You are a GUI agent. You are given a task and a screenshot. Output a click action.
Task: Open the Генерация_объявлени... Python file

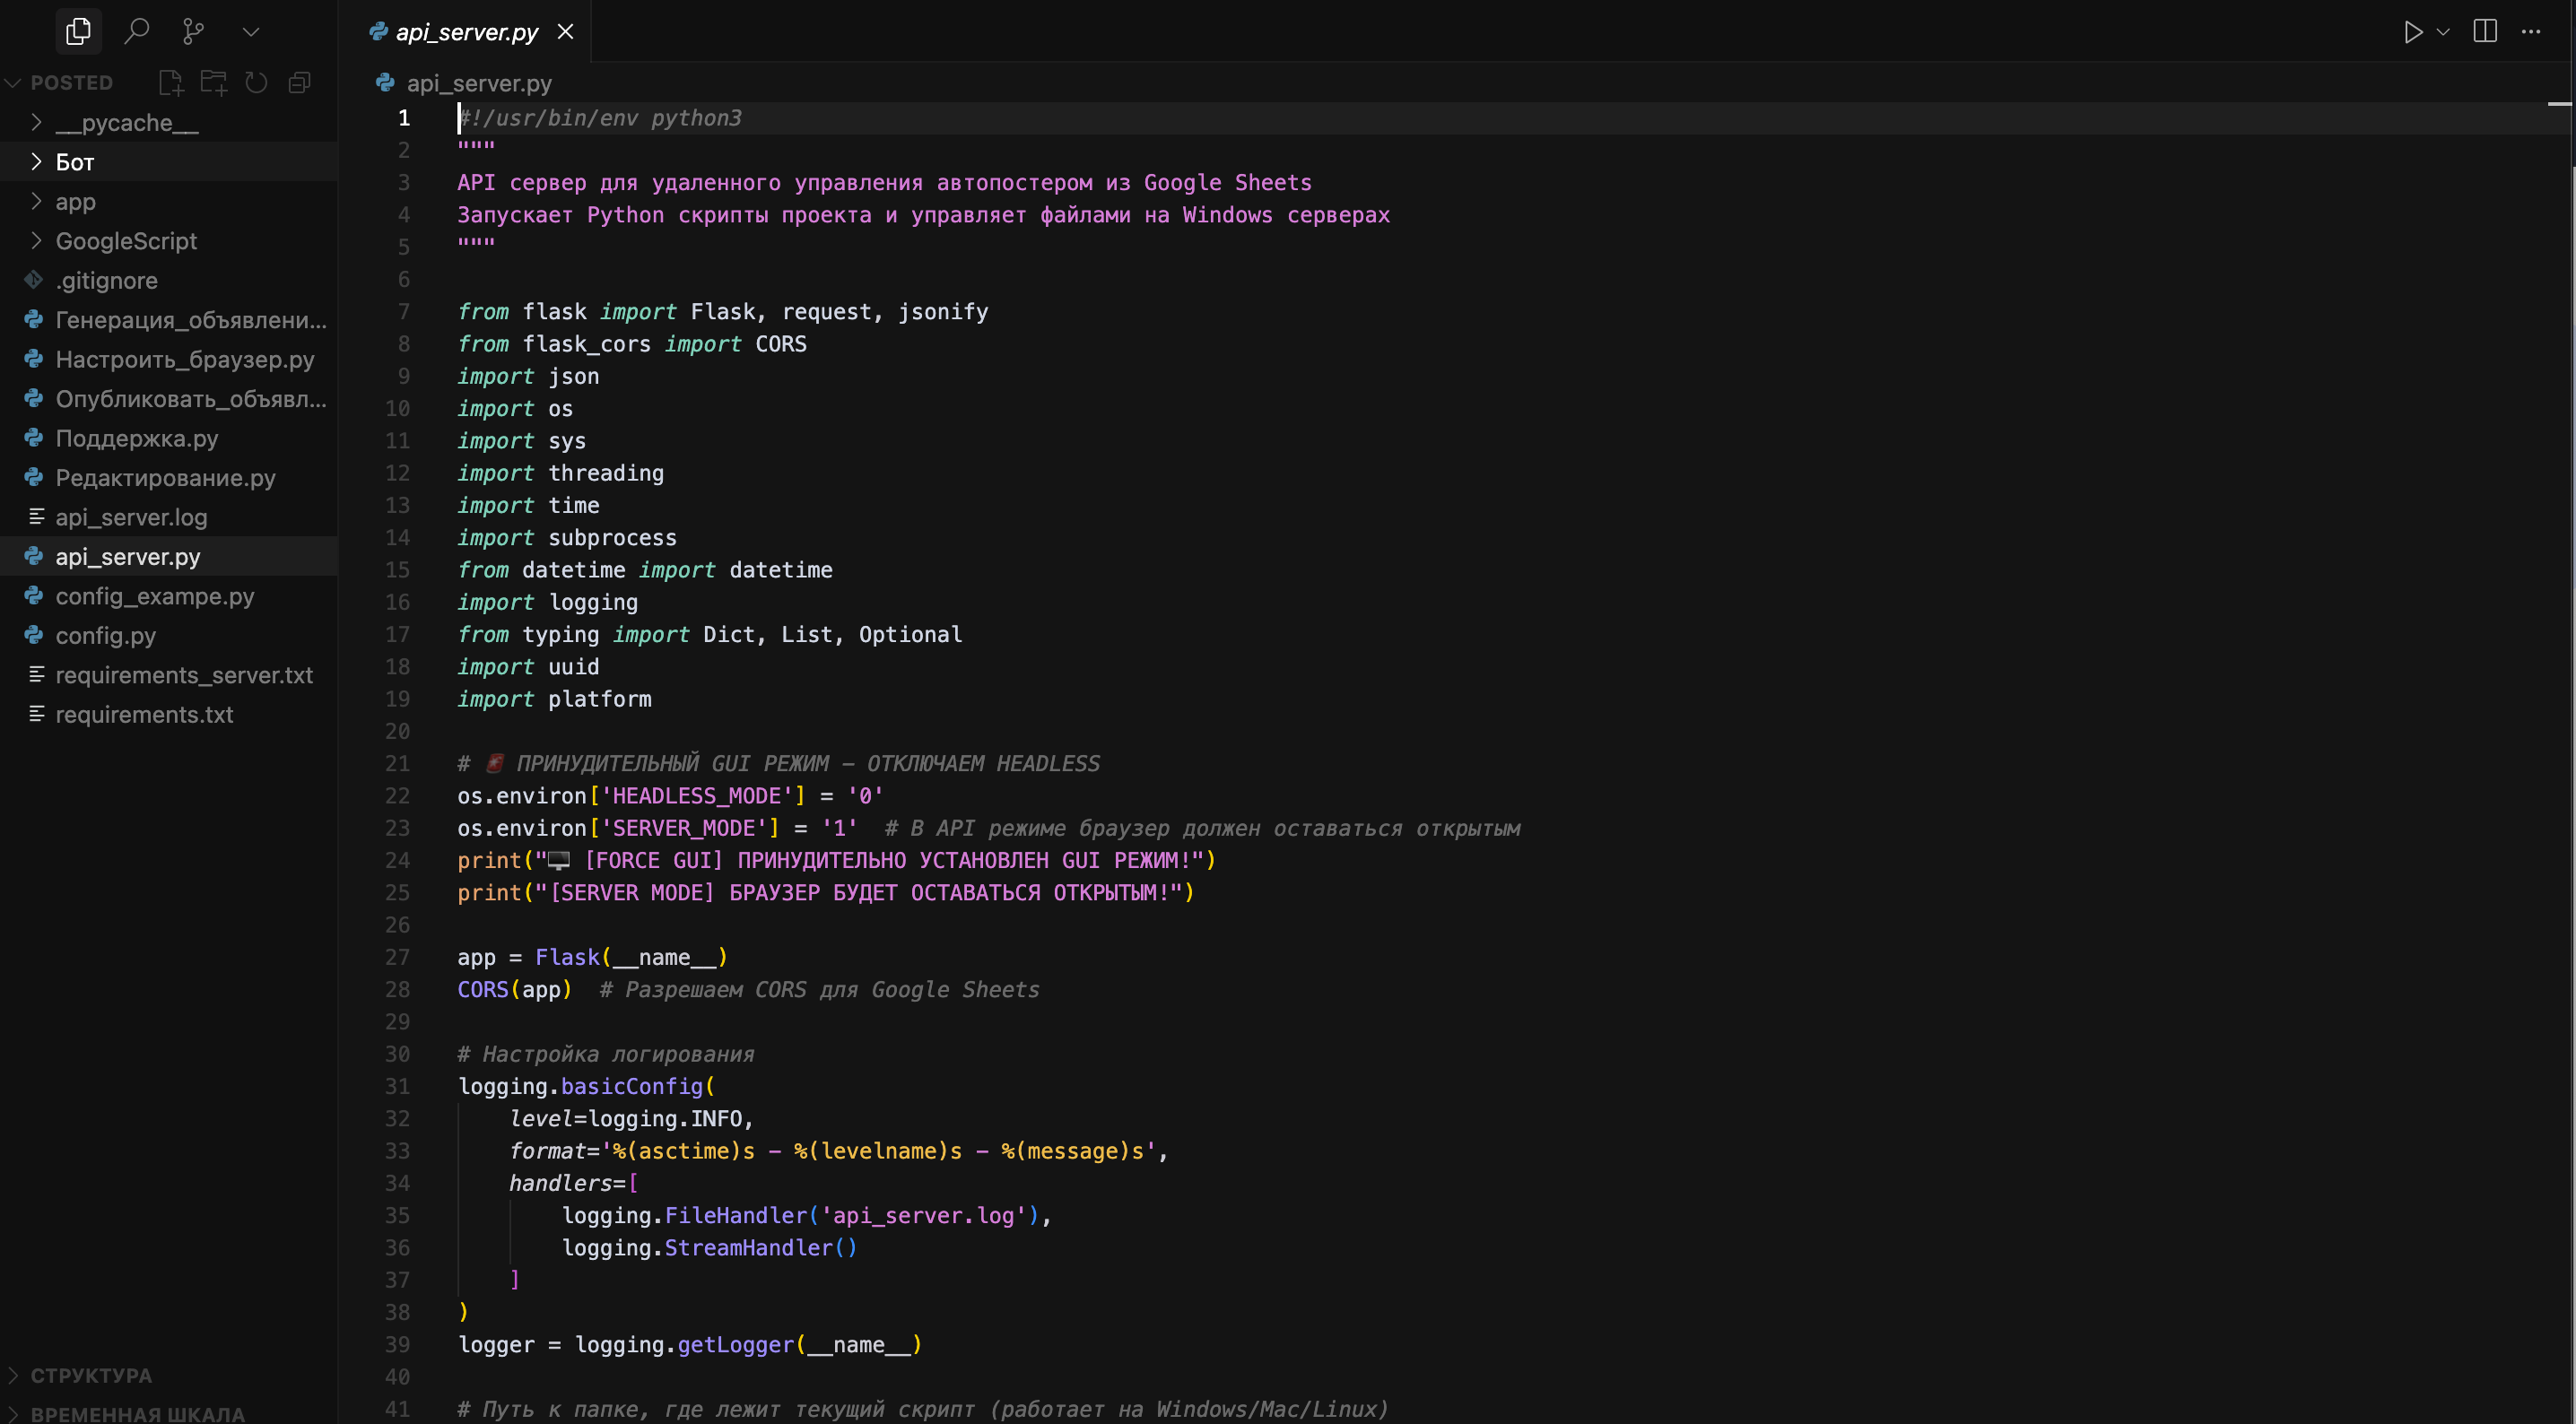pyautogui.click(x=168, y=320)
